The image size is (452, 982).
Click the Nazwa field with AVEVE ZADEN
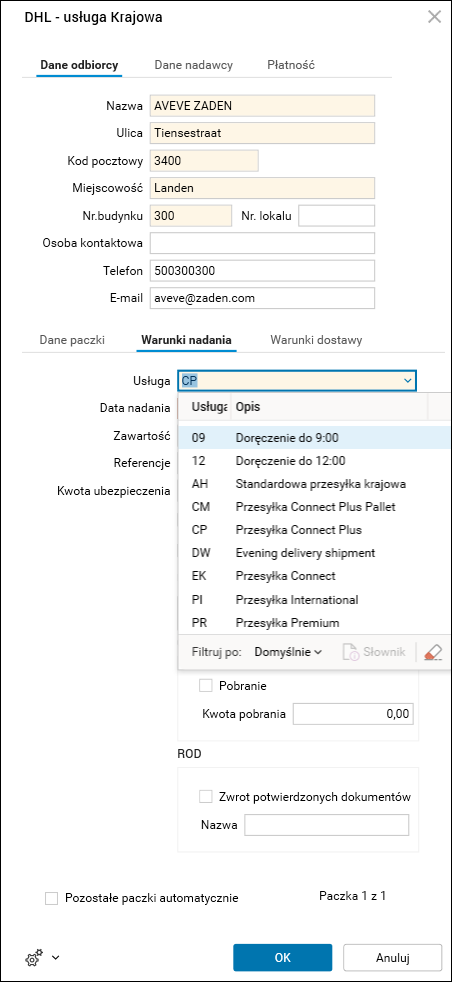click(262, 106)
